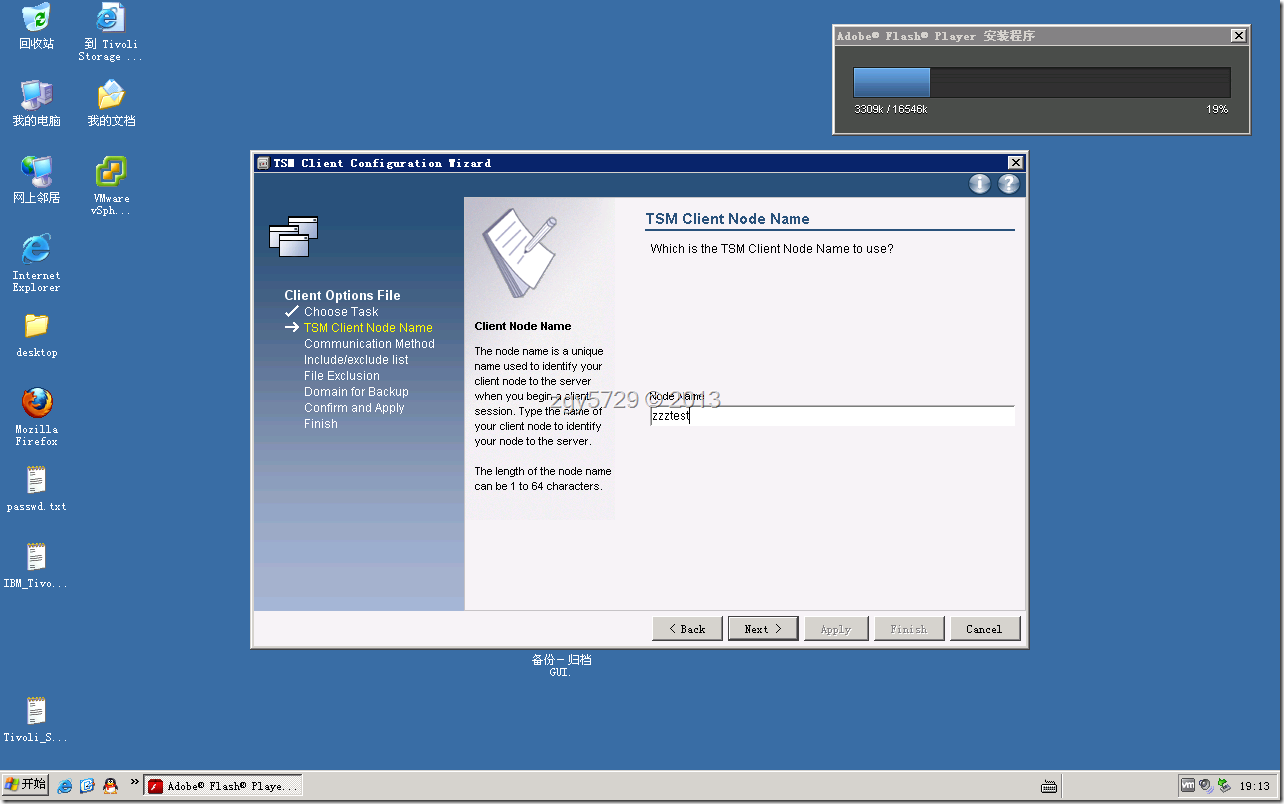The width and height of the screenshot is (1284, 804).
Task: Open the Recycle Bin (回收站) desktop icon
Action: pos(36,26)
